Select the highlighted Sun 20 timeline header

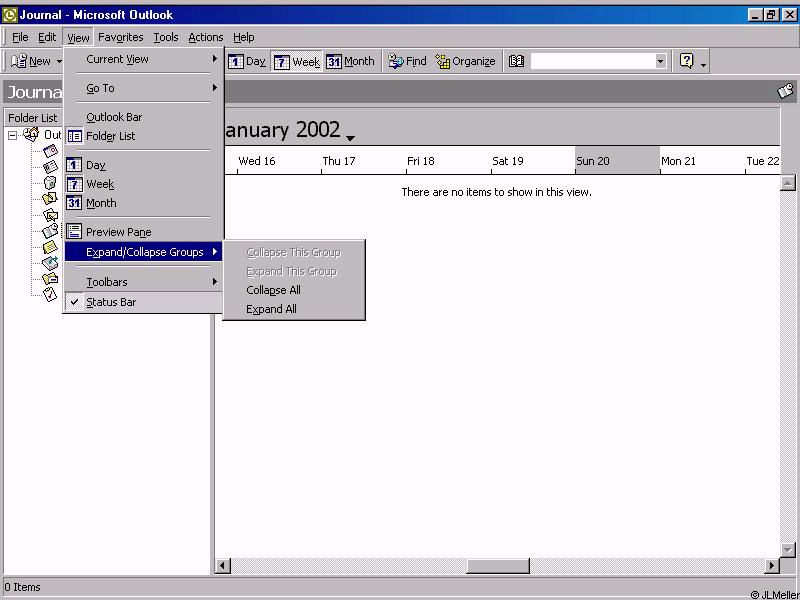point(617,161)
